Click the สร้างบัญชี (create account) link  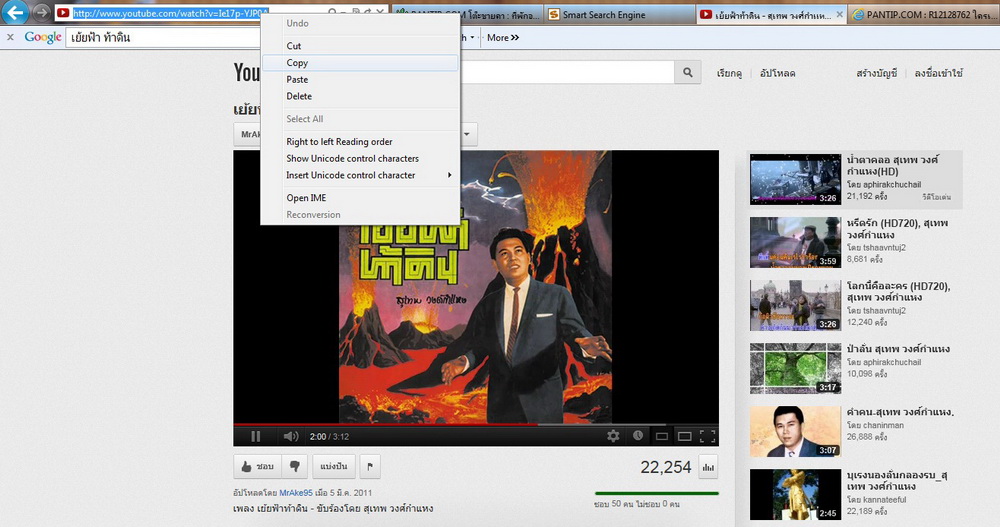(877, 73)
